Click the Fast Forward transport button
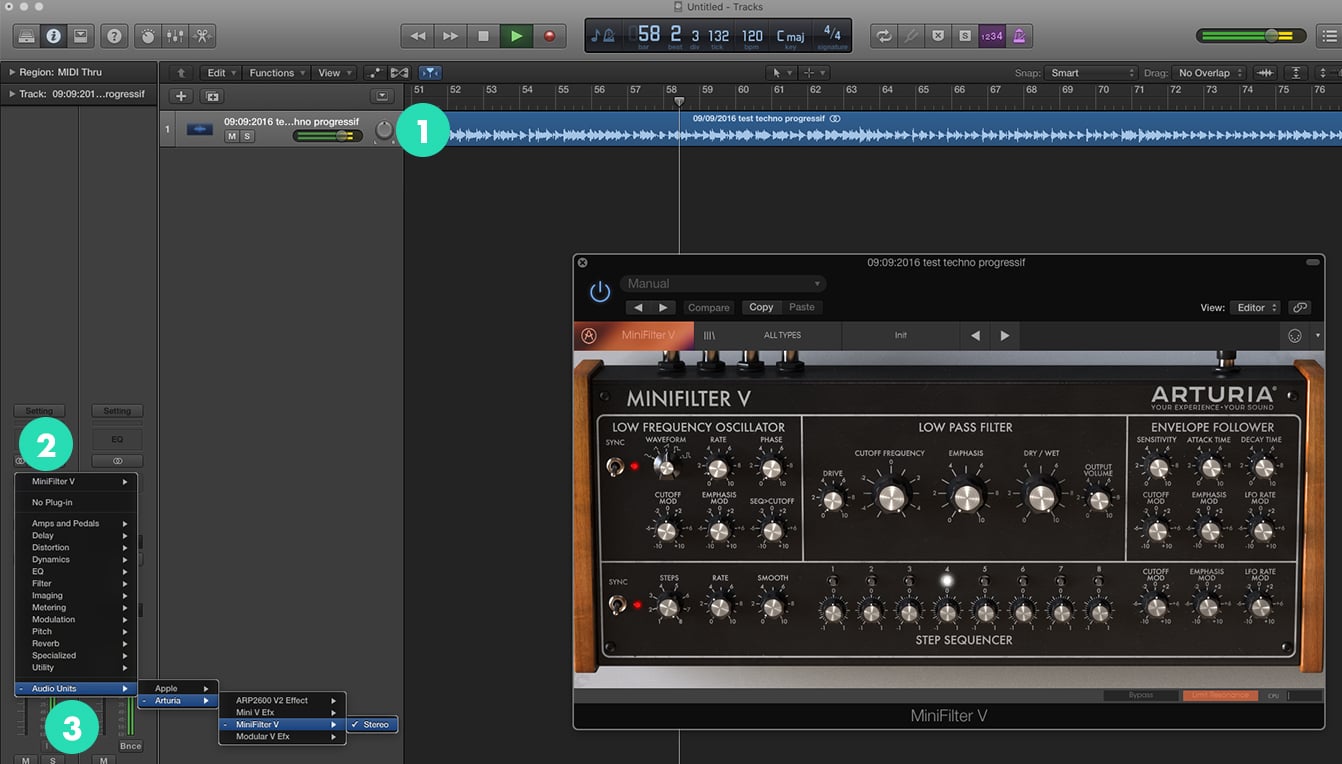 (451, 36)
